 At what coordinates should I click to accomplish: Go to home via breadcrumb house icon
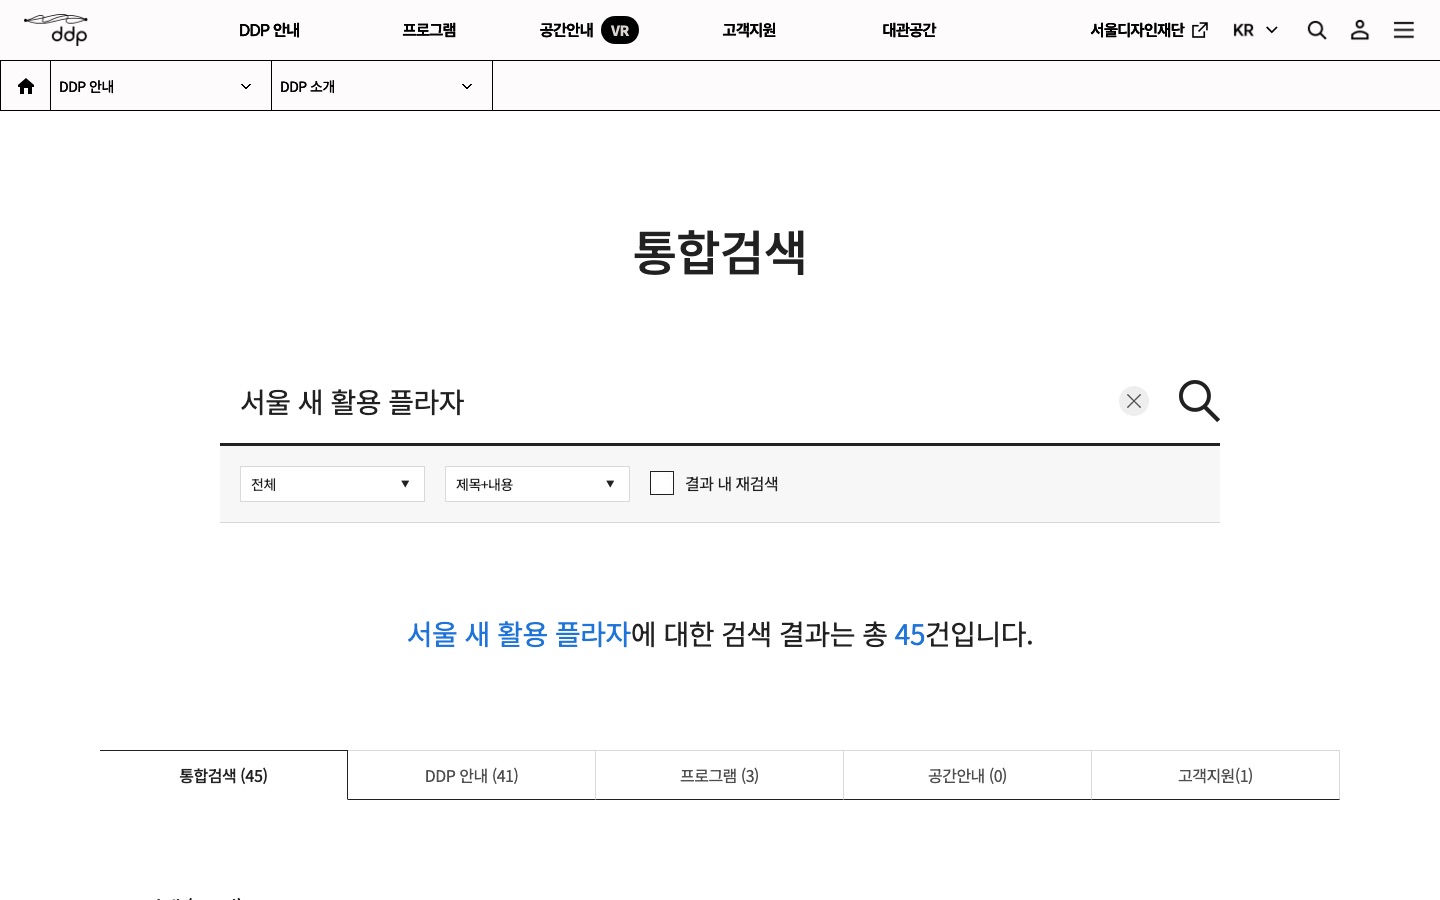pos(26,86)
